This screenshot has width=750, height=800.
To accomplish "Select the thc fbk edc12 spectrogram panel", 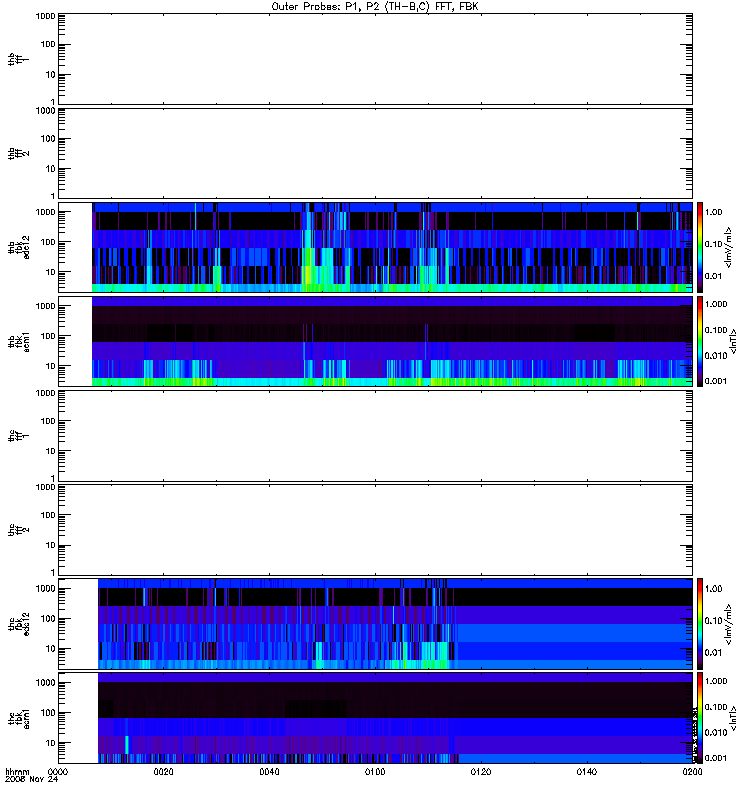I will (376, 623).
